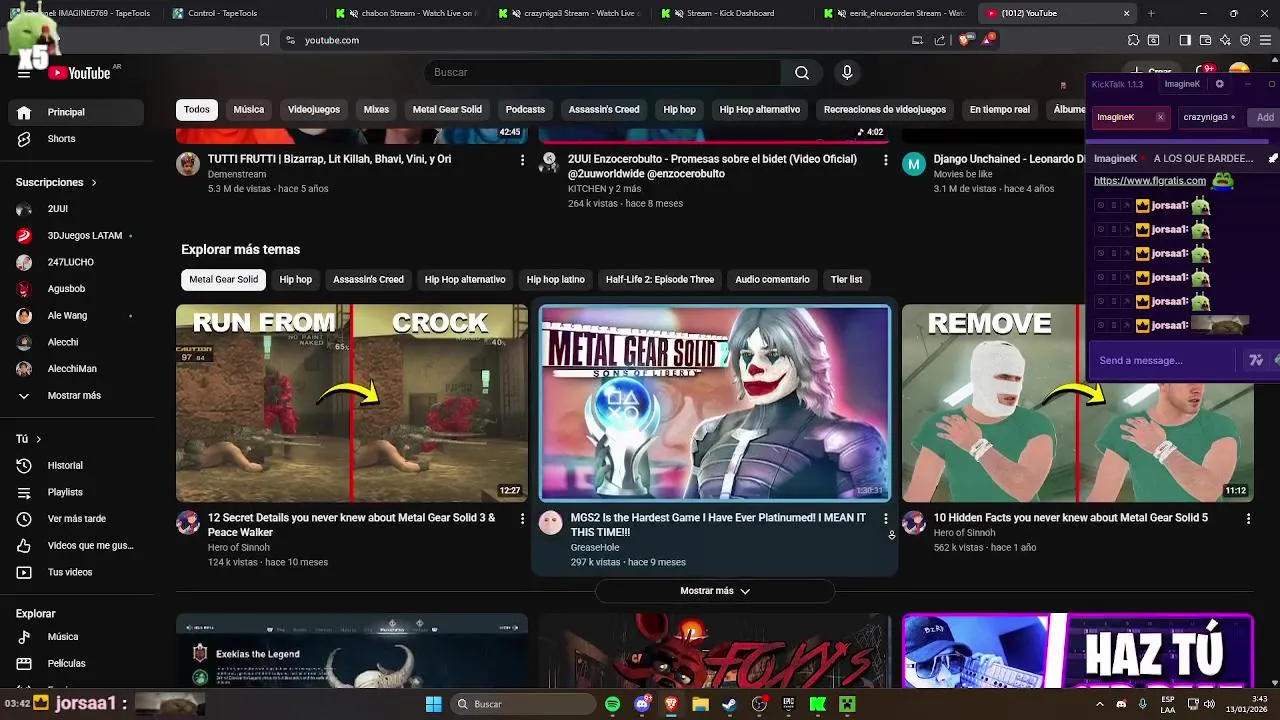
Task: Open options for 10 Hidden Facts video
Action: [x=1248, y=519]
